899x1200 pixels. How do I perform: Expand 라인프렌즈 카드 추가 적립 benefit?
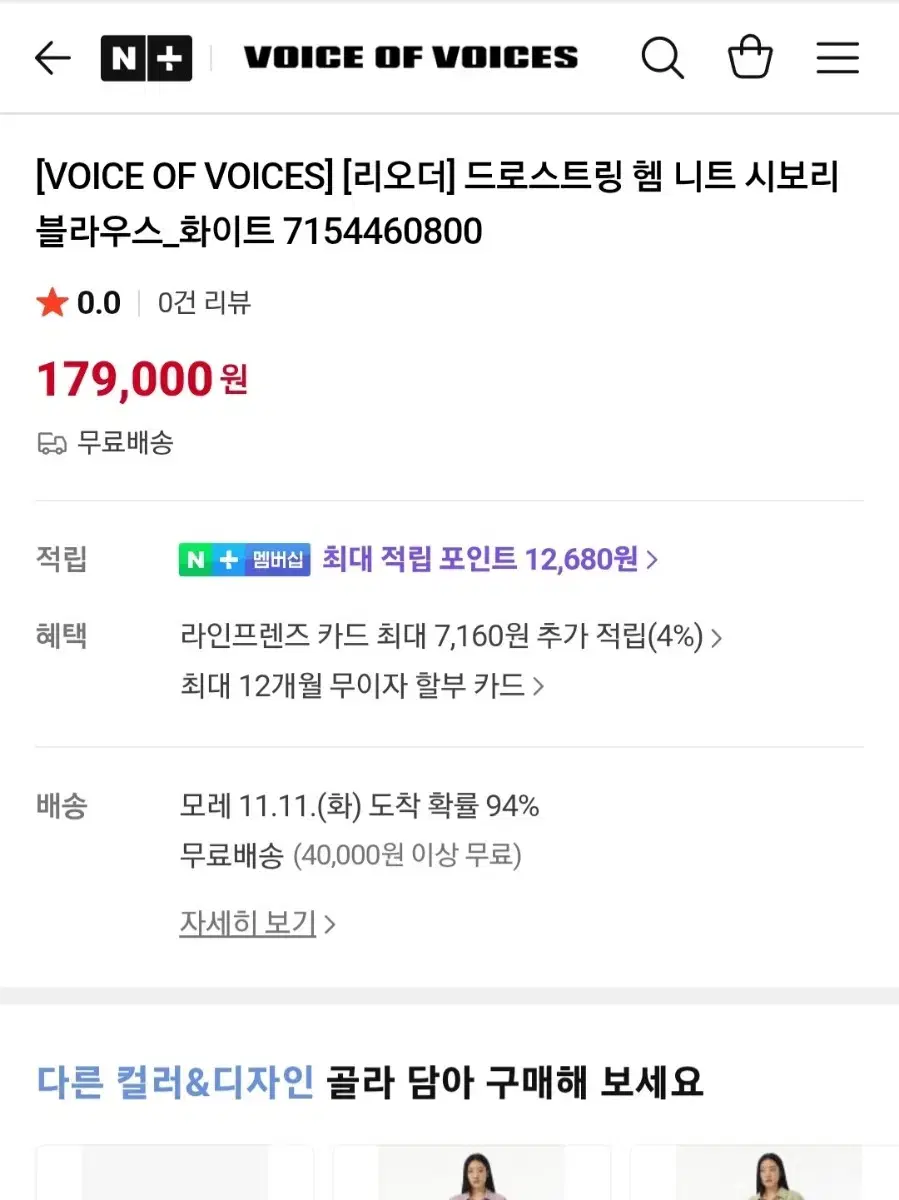[x=451, y=636]
